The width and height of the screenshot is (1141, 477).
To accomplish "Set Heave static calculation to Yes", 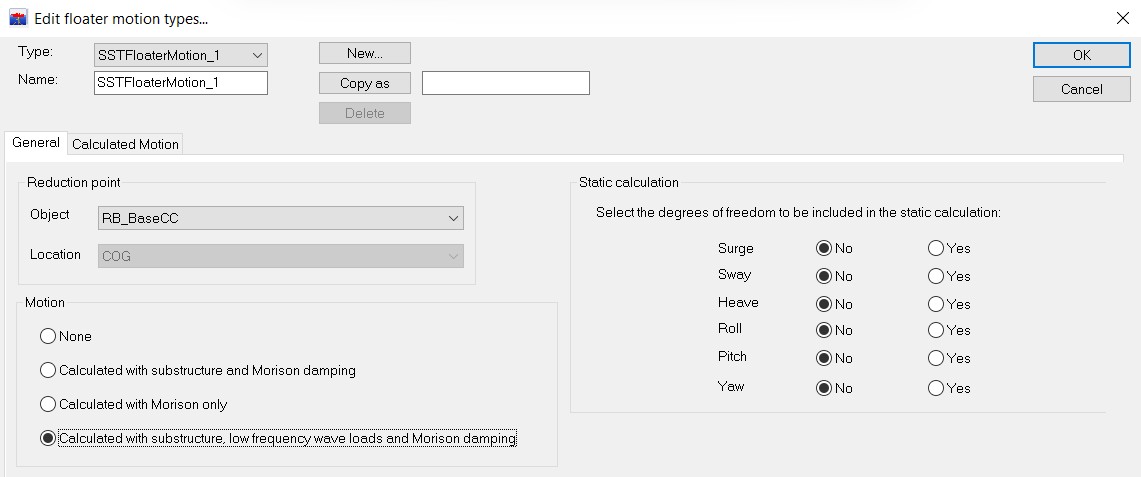I will click(936, 304).
